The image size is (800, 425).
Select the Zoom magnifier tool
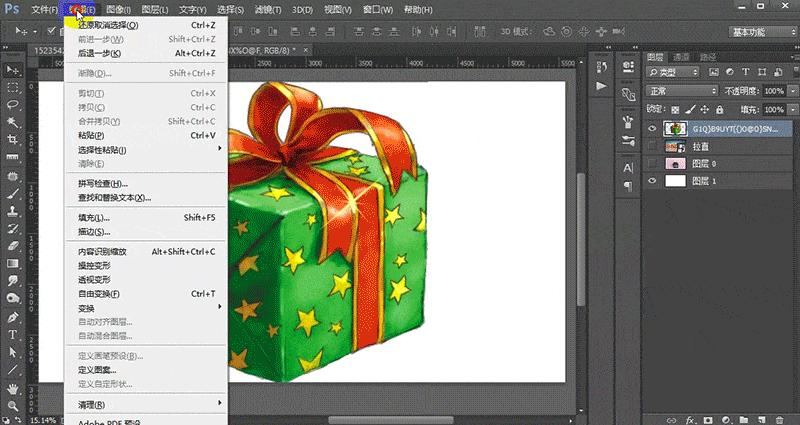[x=13, y=407]
